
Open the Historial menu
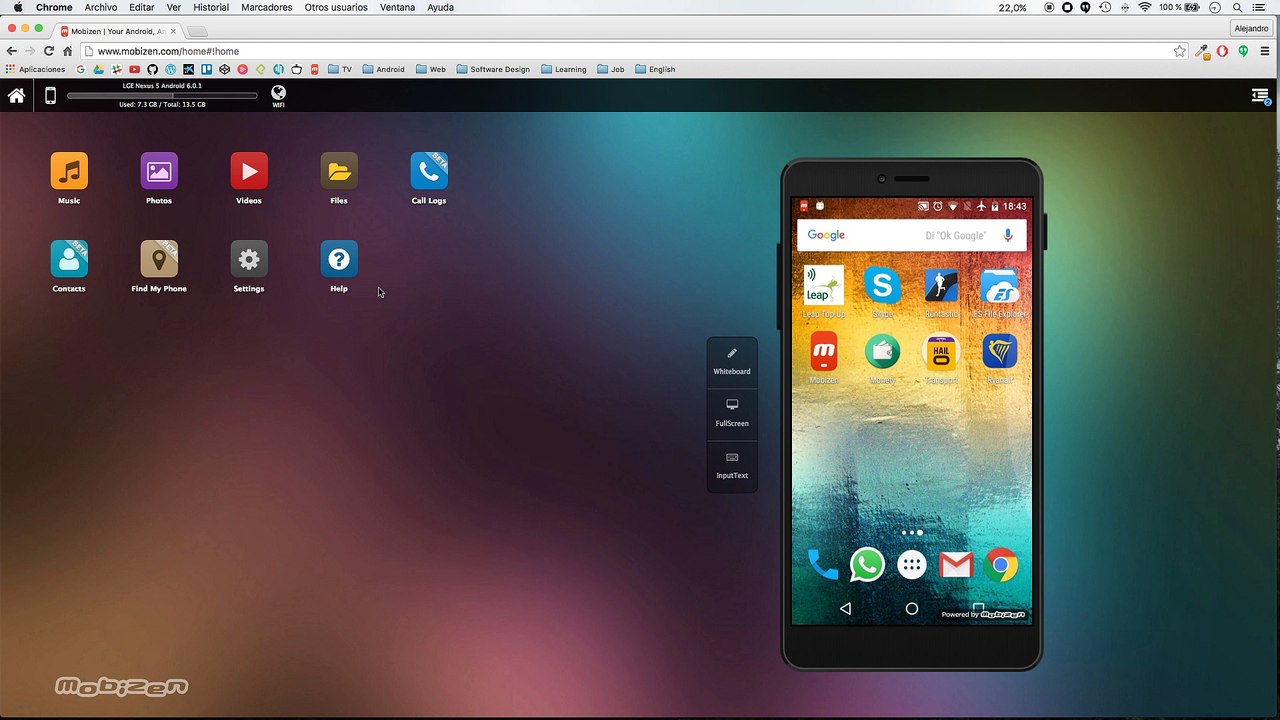[x=211, y=7]
